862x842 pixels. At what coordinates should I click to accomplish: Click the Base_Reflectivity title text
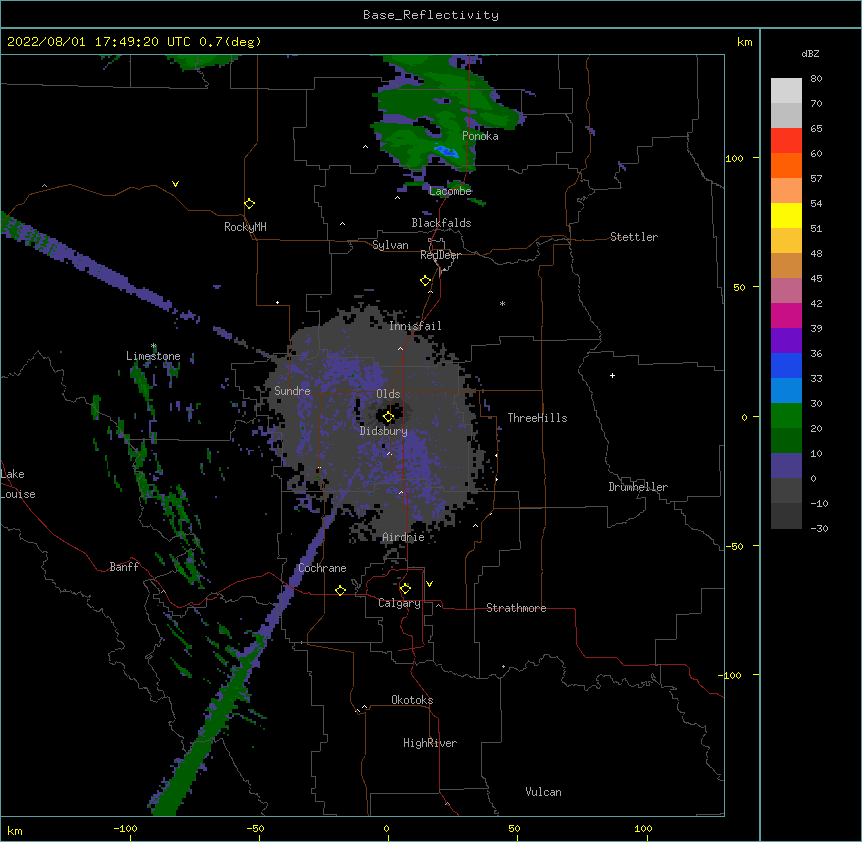(x=430, y=15)
